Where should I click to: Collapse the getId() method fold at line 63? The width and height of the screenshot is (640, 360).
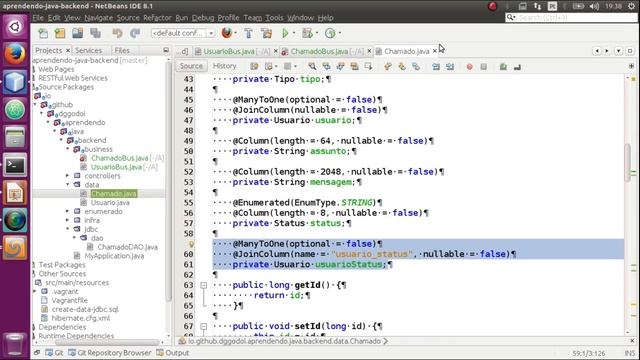pyautogui.click(x=203, y=285)
